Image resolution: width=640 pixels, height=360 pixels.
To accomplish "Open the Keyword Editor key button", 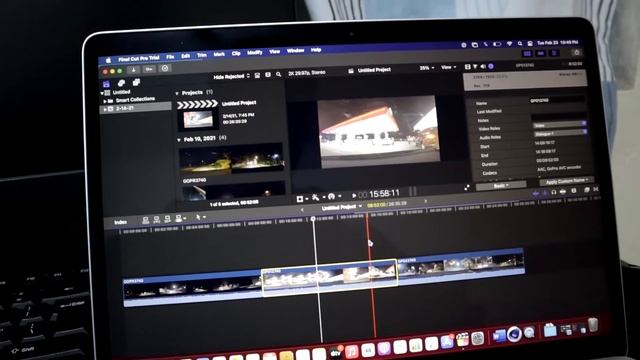I will pyautogui.click(x=149, y=69).
